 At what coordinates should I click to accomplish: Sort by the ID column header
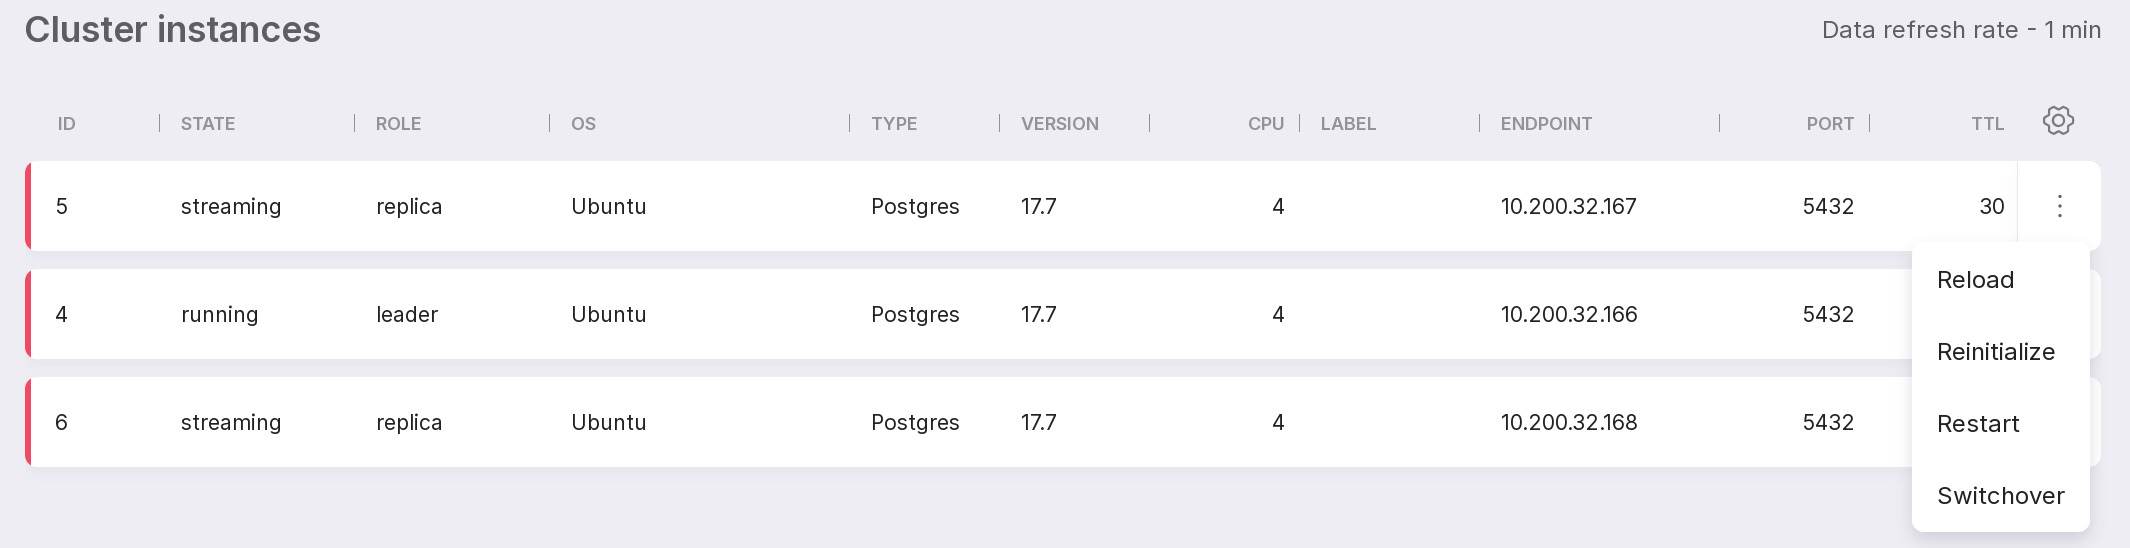coord(67,124)
